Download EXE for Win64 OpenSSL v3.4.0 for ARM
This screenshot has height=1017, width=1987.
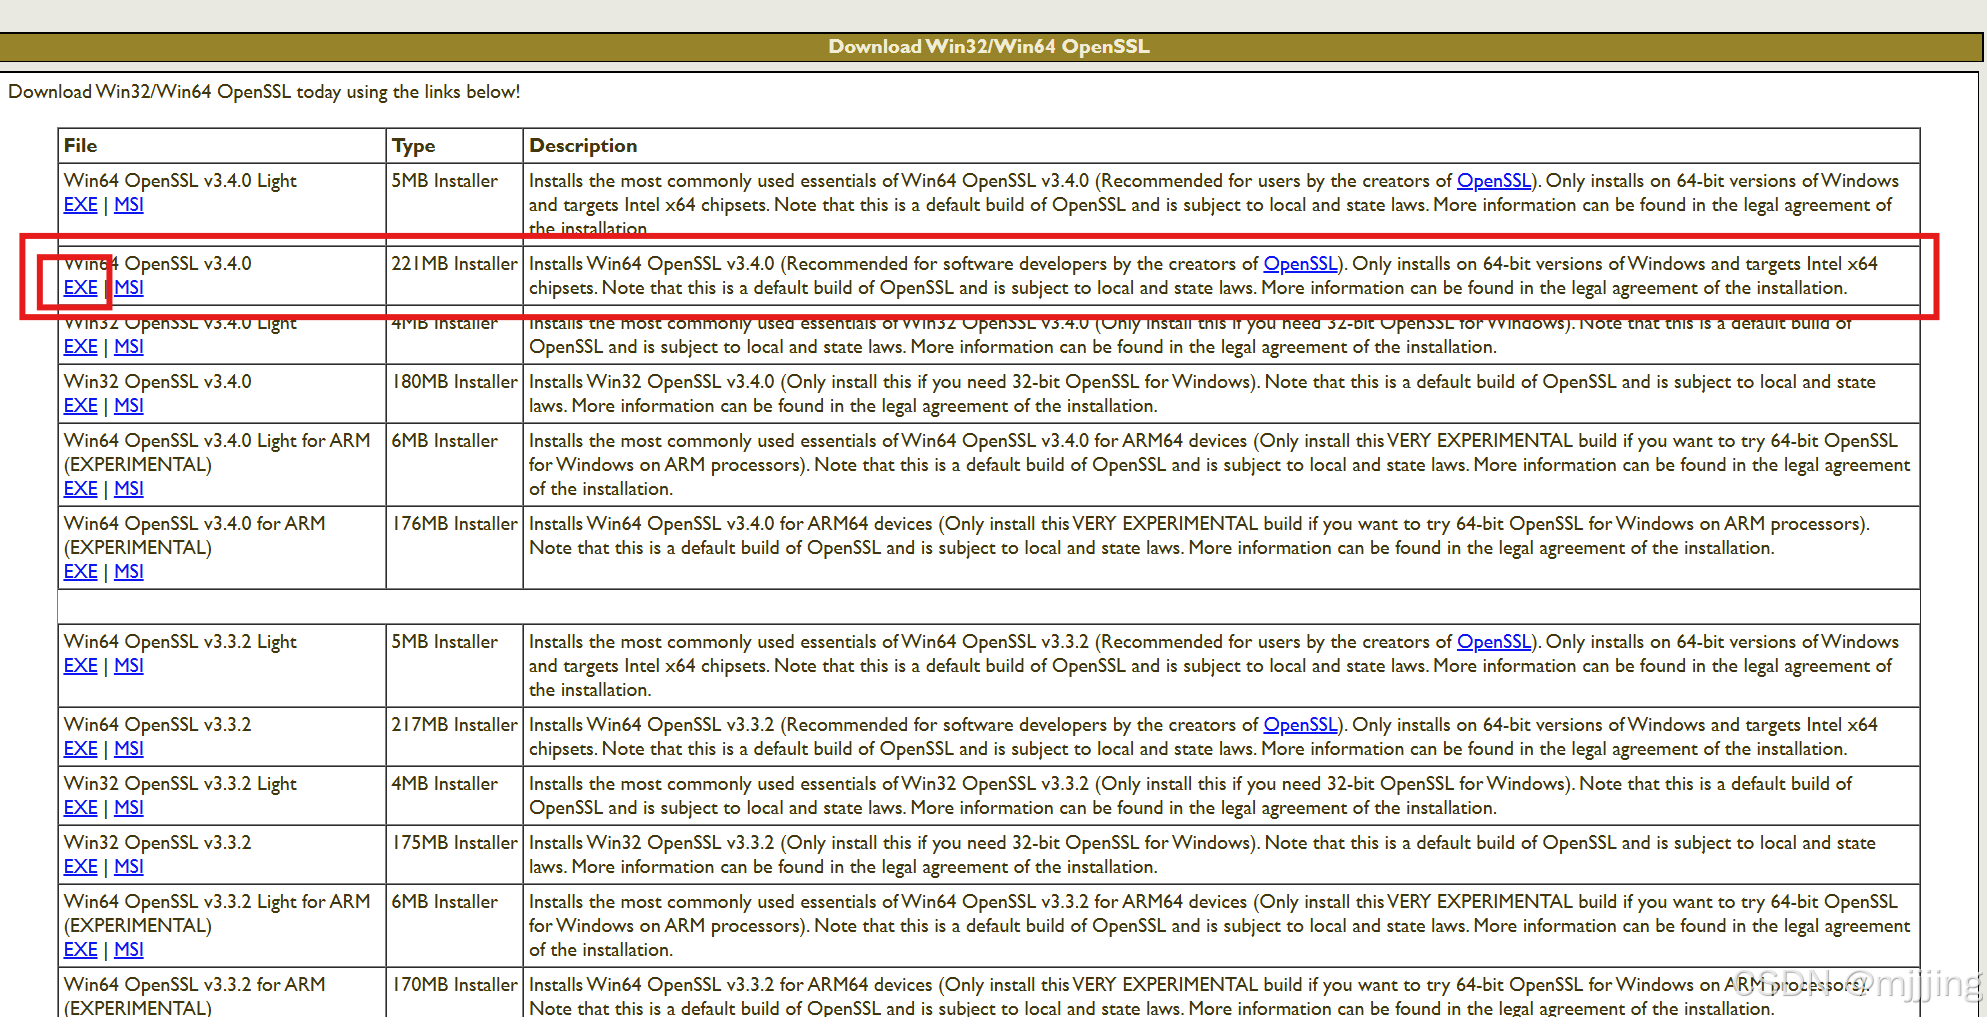[80, 572]
